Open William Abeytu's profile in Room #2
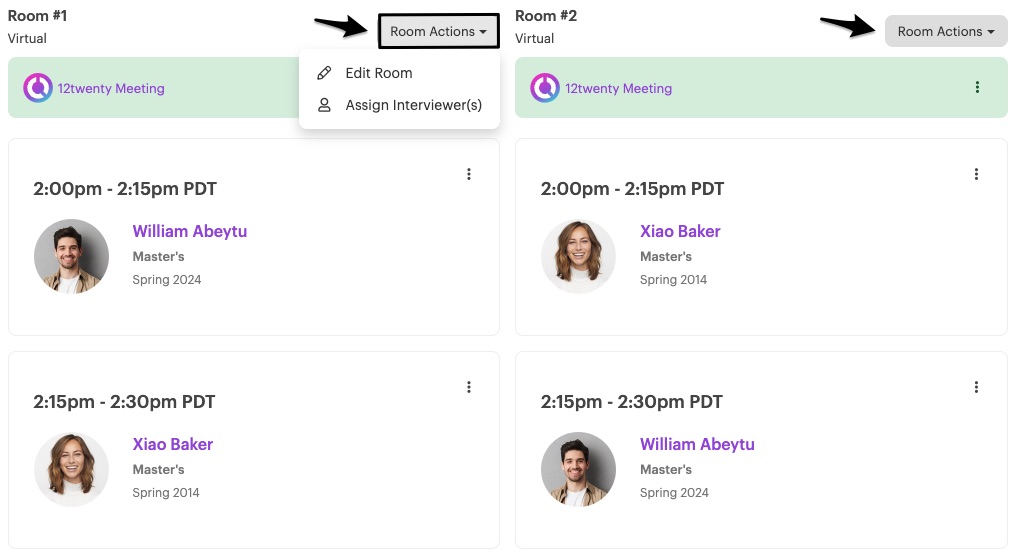The width and height of the screenshot is (1032, 555). click(697, 444)
